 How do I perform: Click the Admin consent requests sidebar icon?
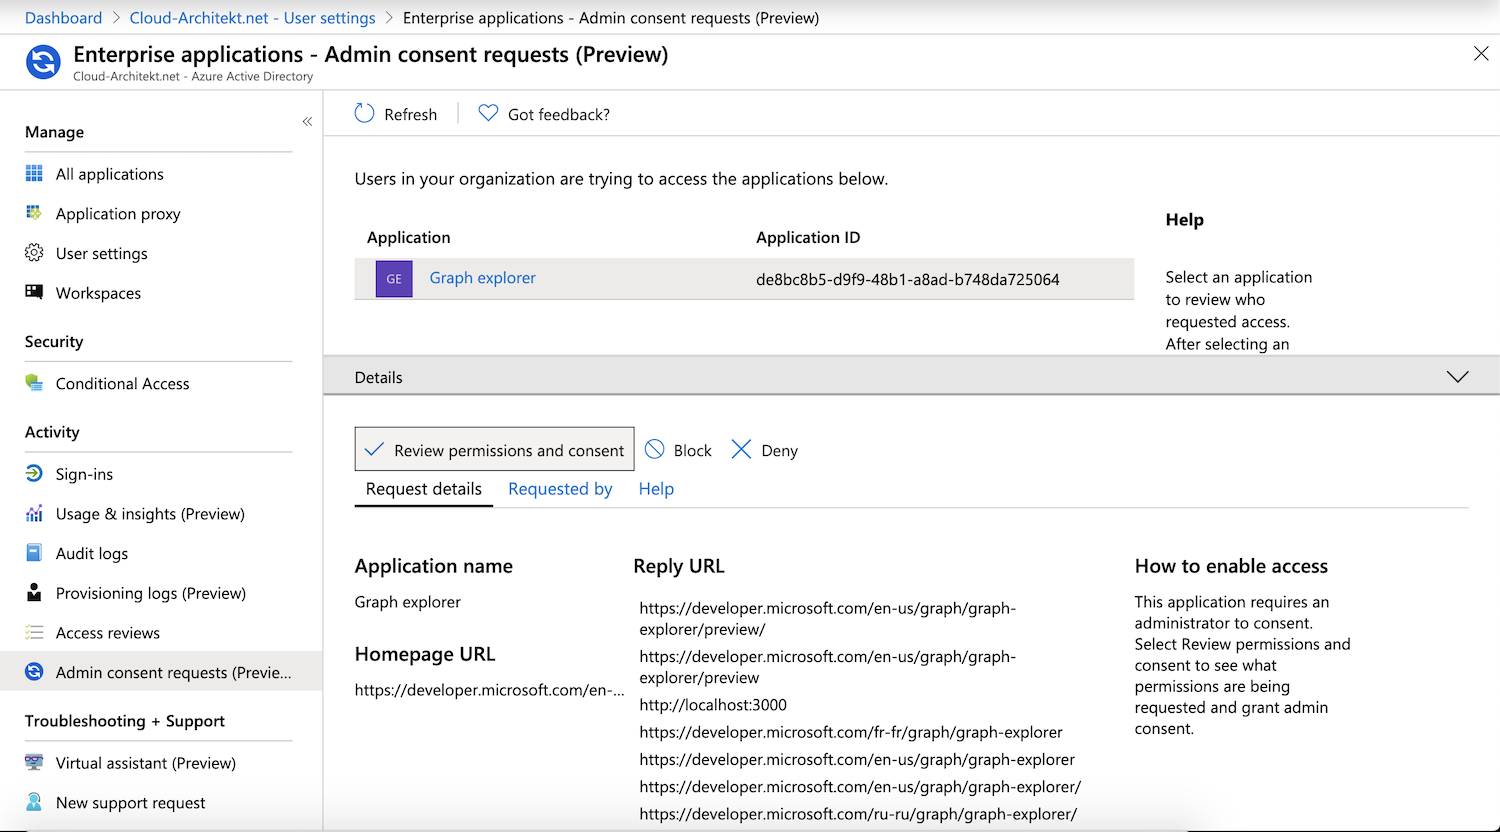(34, 672)
